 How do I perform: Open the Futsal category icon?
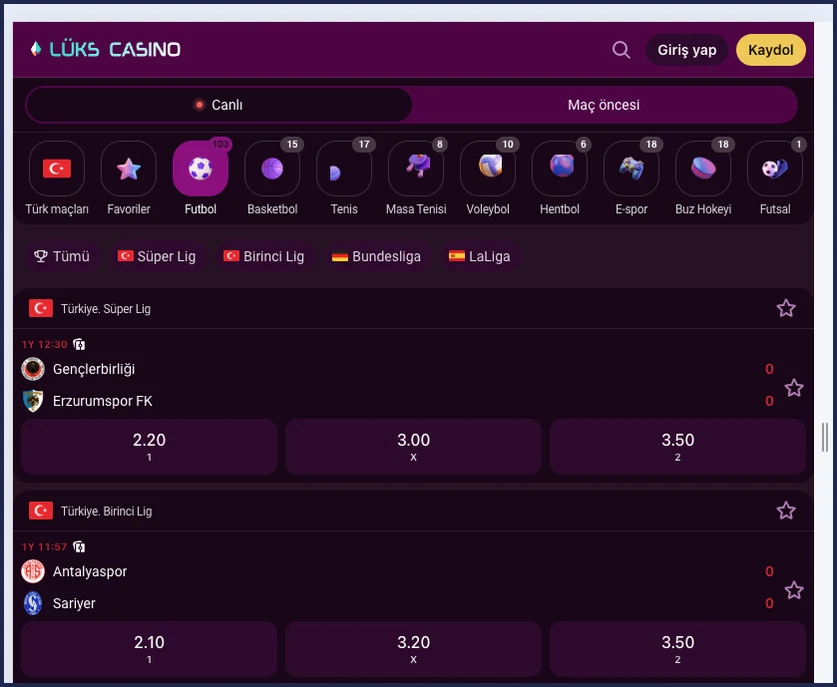(775, 169)
